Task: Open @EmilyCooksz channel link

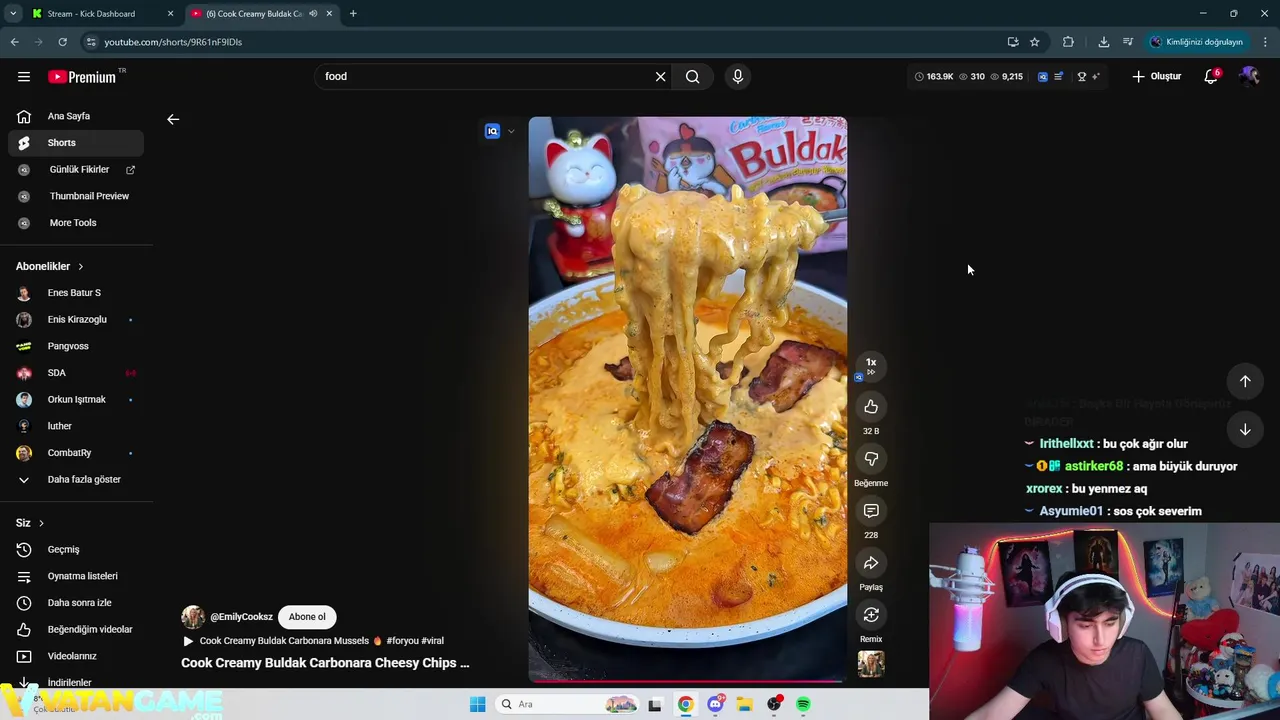Action: click(x=241, y=617)
